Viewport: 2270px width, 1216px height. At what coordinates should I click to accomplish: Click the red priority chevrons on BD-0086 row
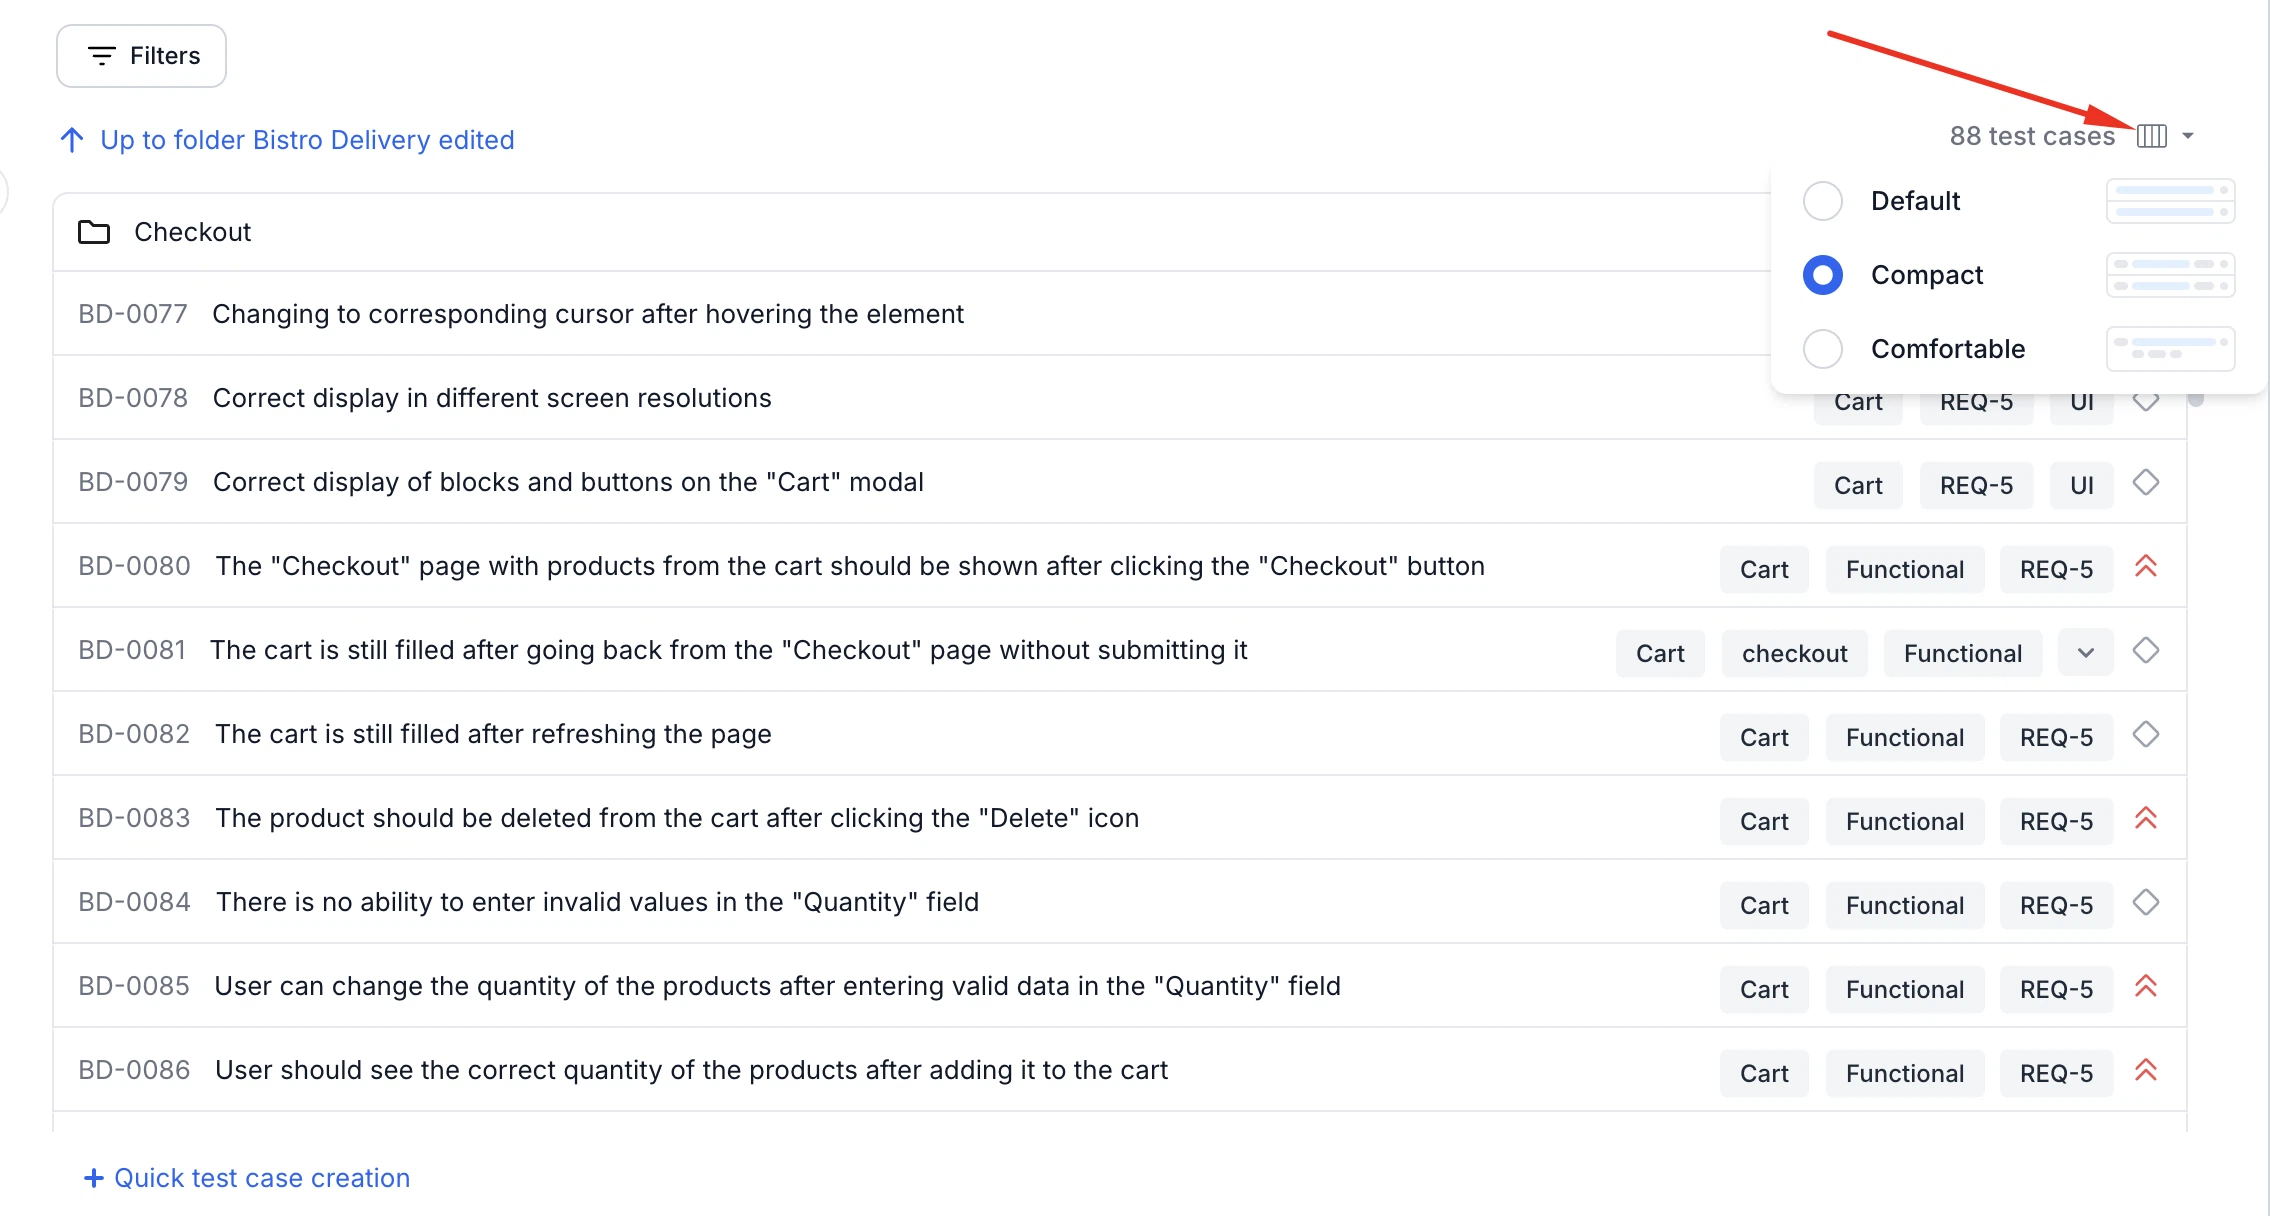pyautogui.click(x=2147, y=1071)
